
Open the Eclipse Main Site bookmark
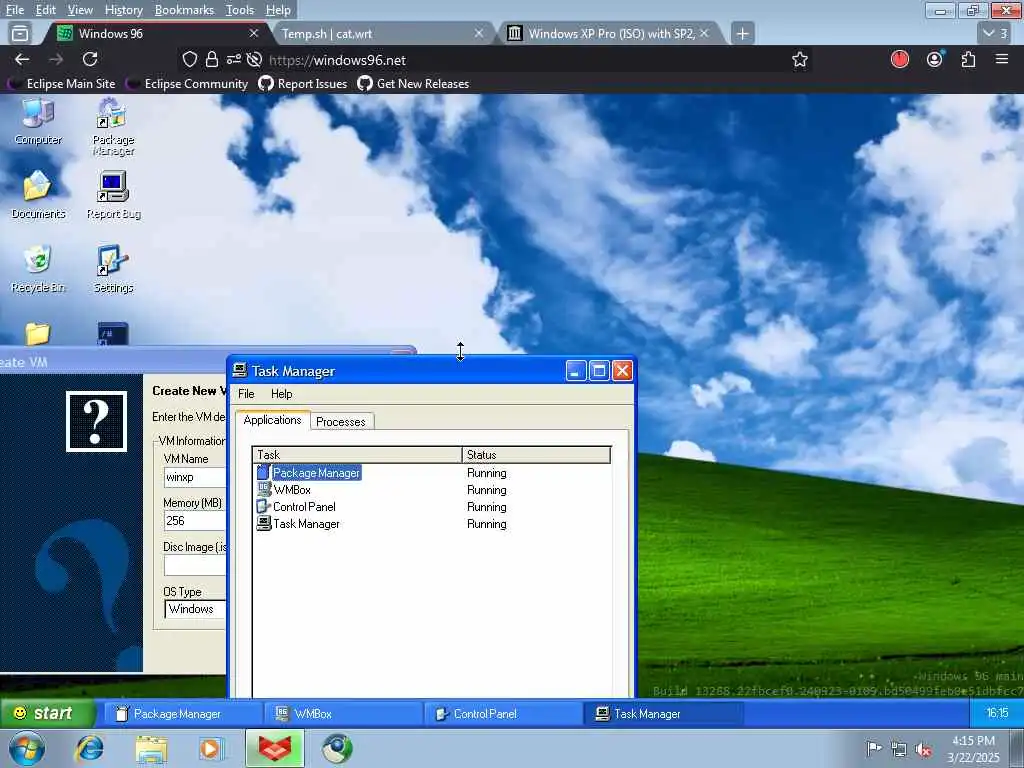[x=61, y=84]
